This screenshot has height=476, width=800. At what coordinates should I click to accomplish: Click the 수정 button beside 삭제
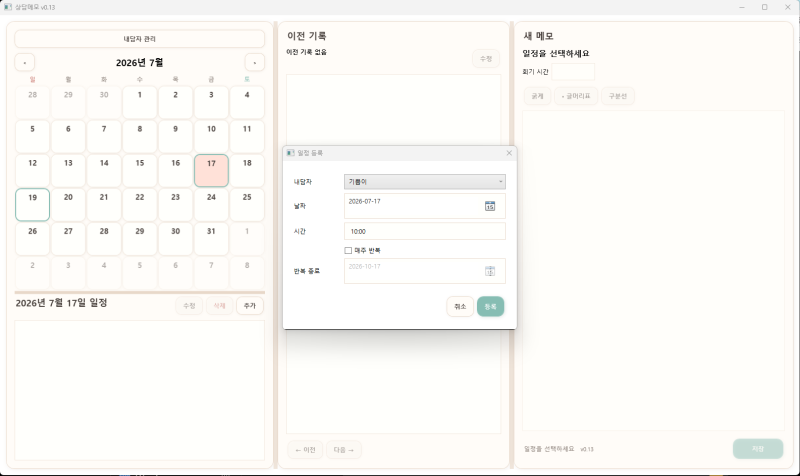click(x=189, y=306)
